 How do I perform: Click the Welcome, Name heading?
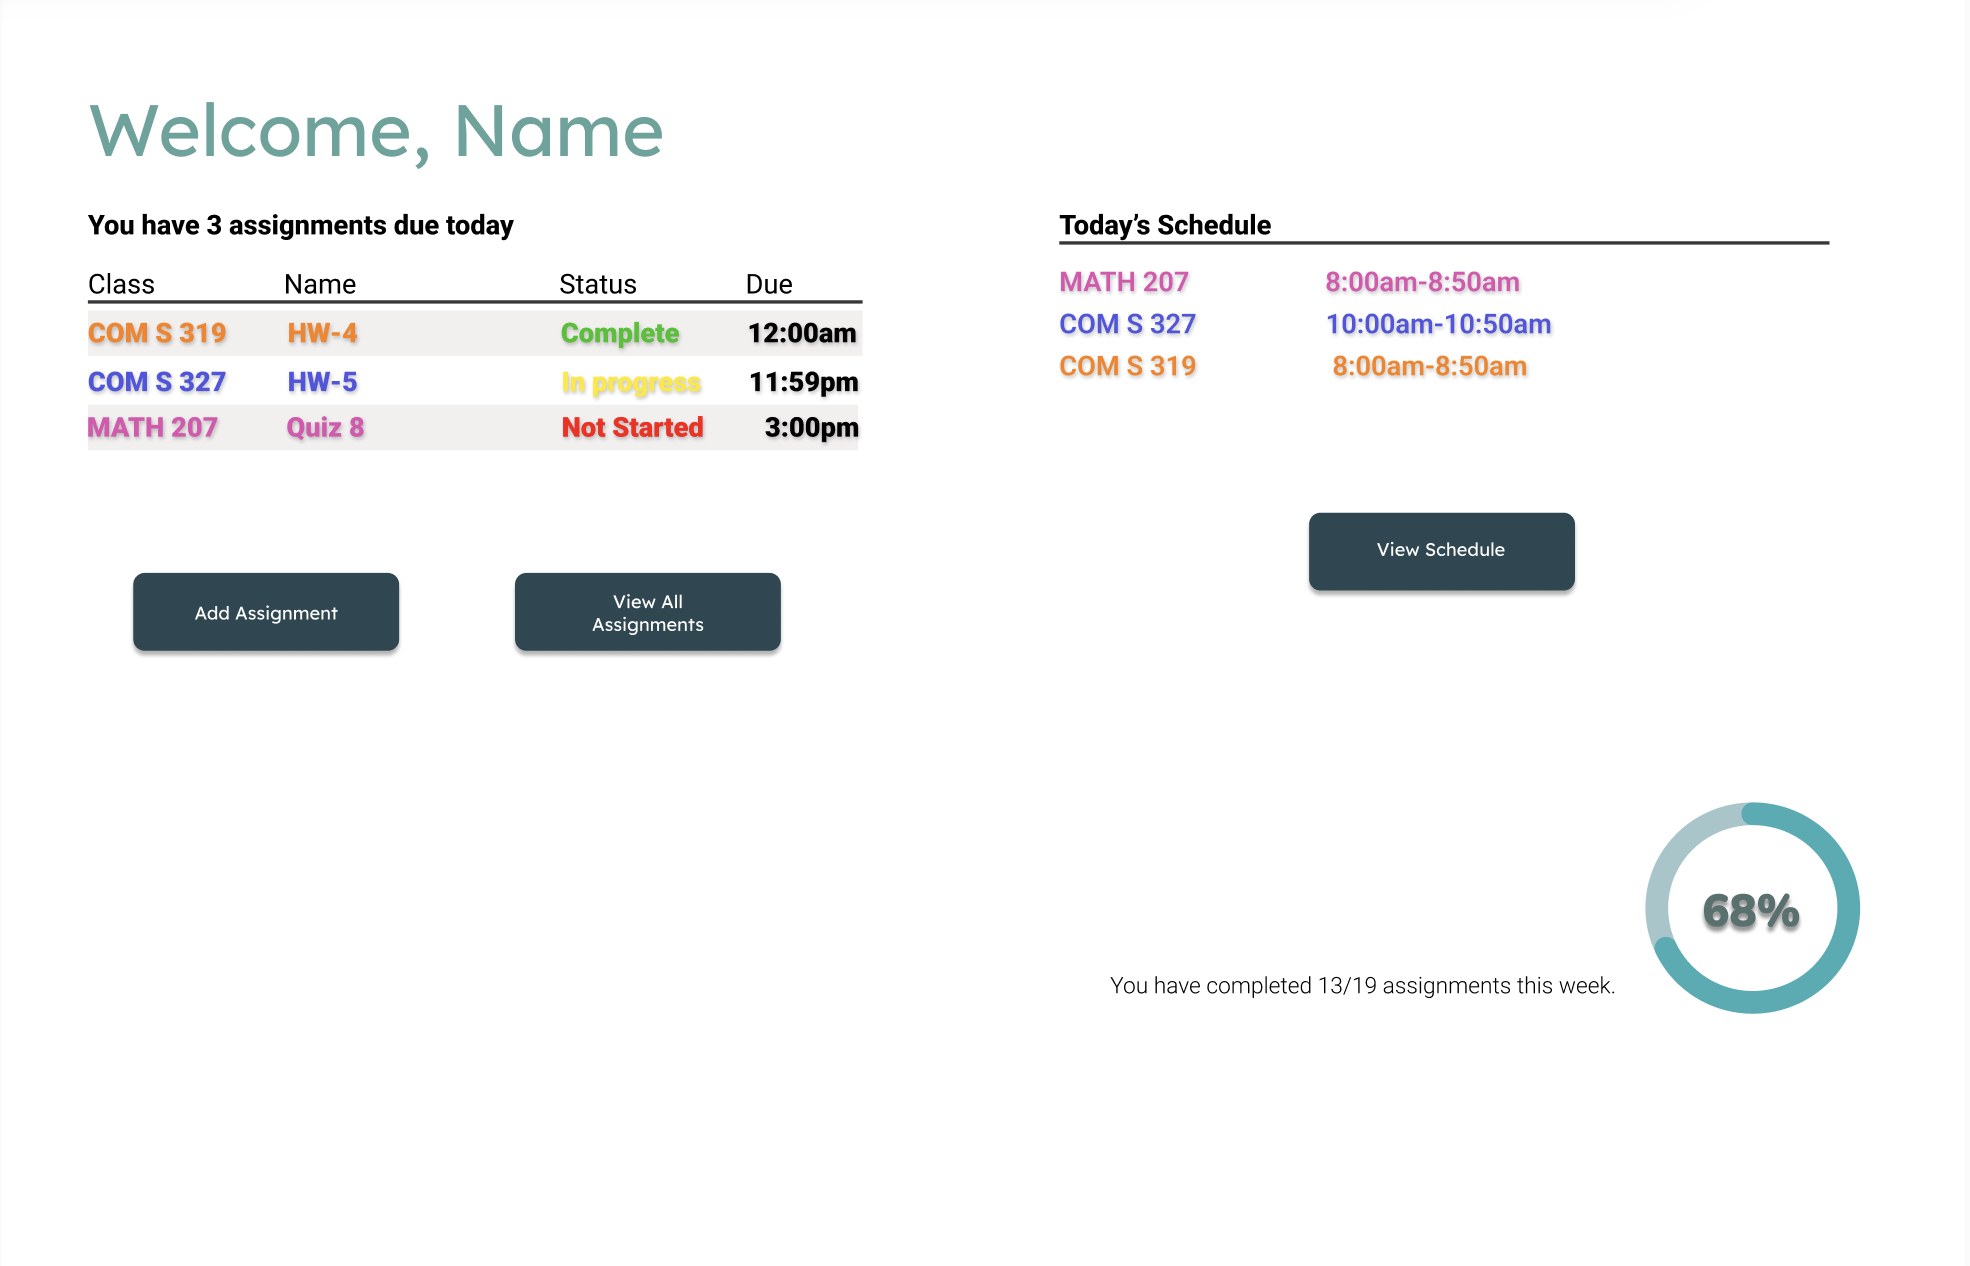[x=375, y=129]
